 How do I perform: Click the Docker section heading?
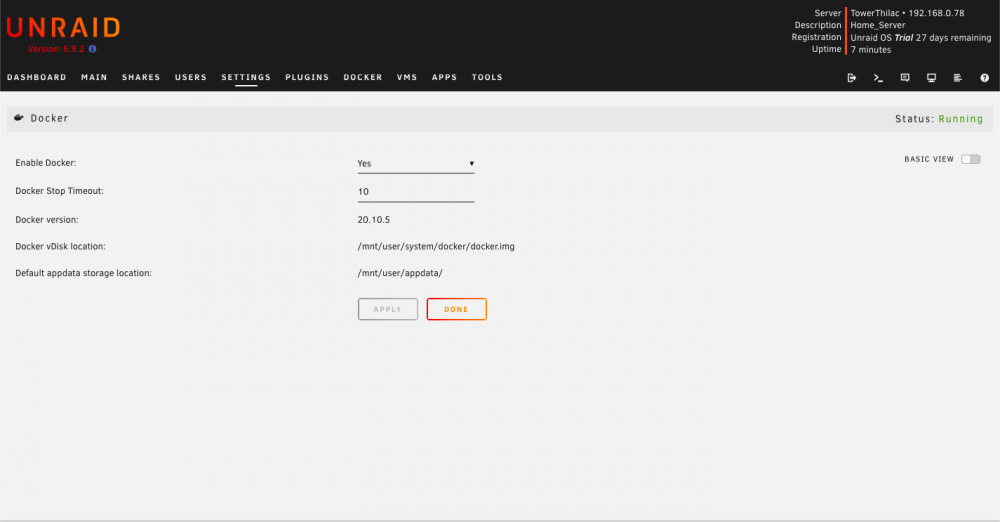49,118
